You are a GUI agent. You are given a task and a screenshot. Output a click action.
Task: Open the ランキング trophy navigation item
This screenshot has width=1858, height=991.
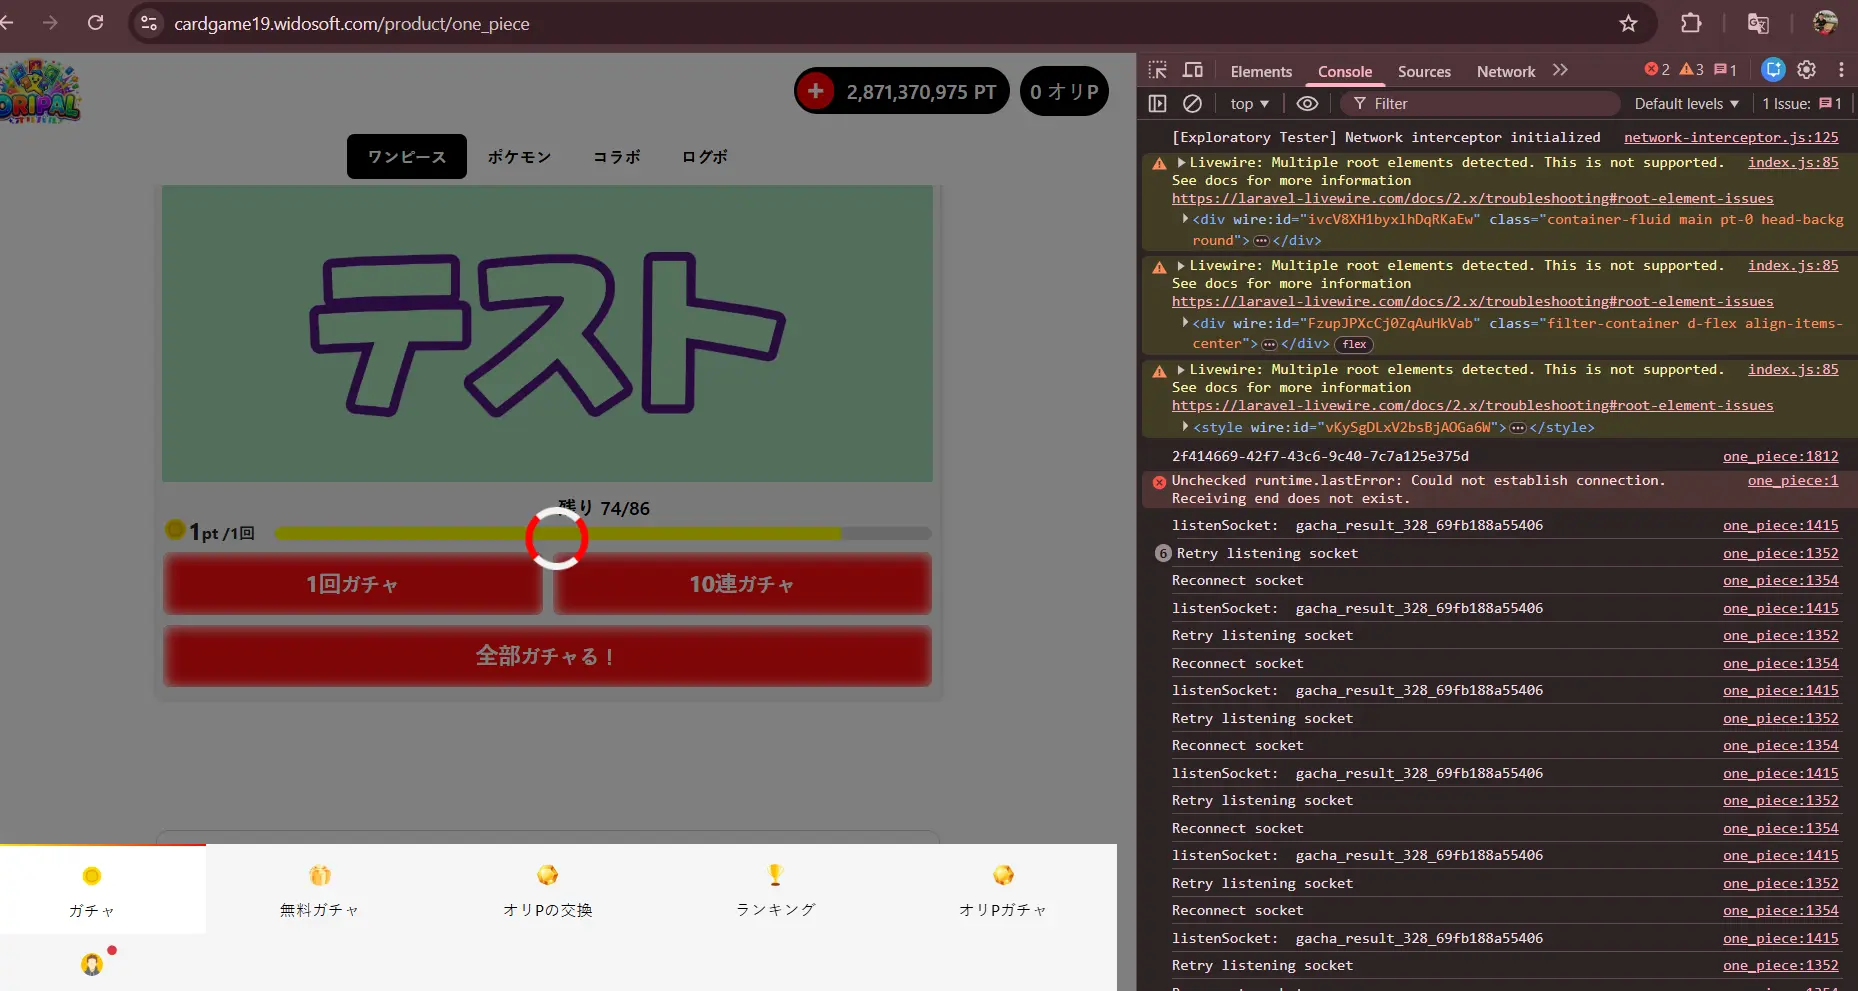click(x=775, y=889)
